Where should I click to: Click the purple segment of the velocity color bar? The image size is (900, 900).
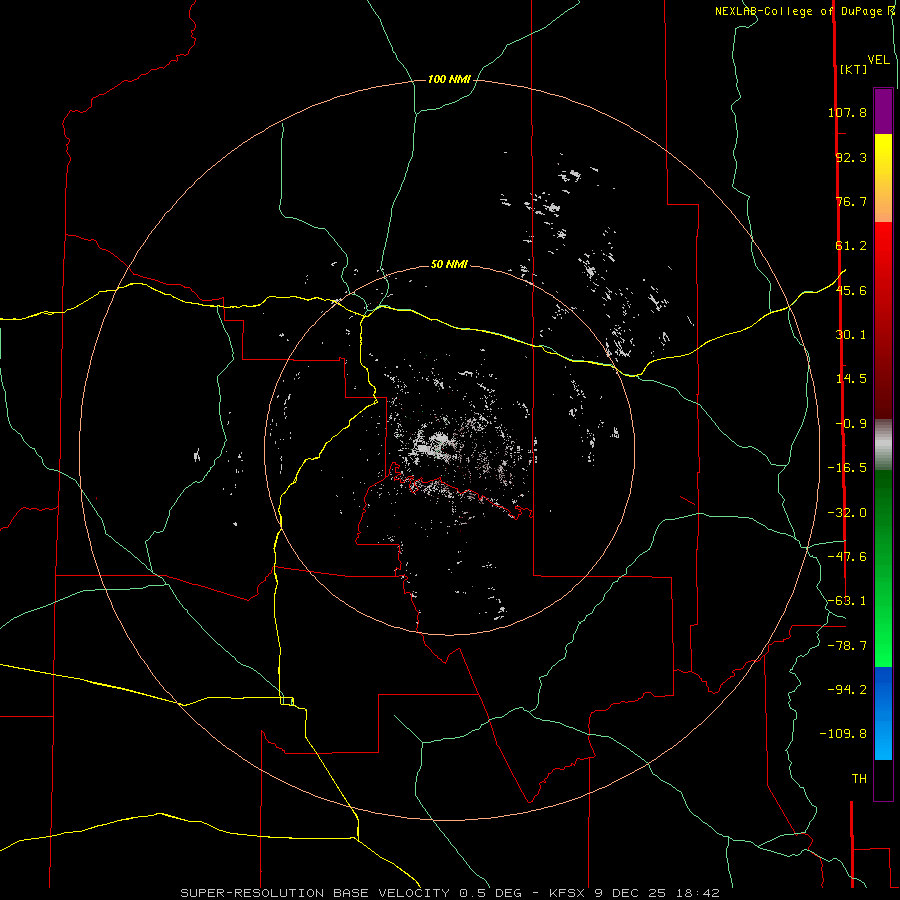tap(883, 111)
